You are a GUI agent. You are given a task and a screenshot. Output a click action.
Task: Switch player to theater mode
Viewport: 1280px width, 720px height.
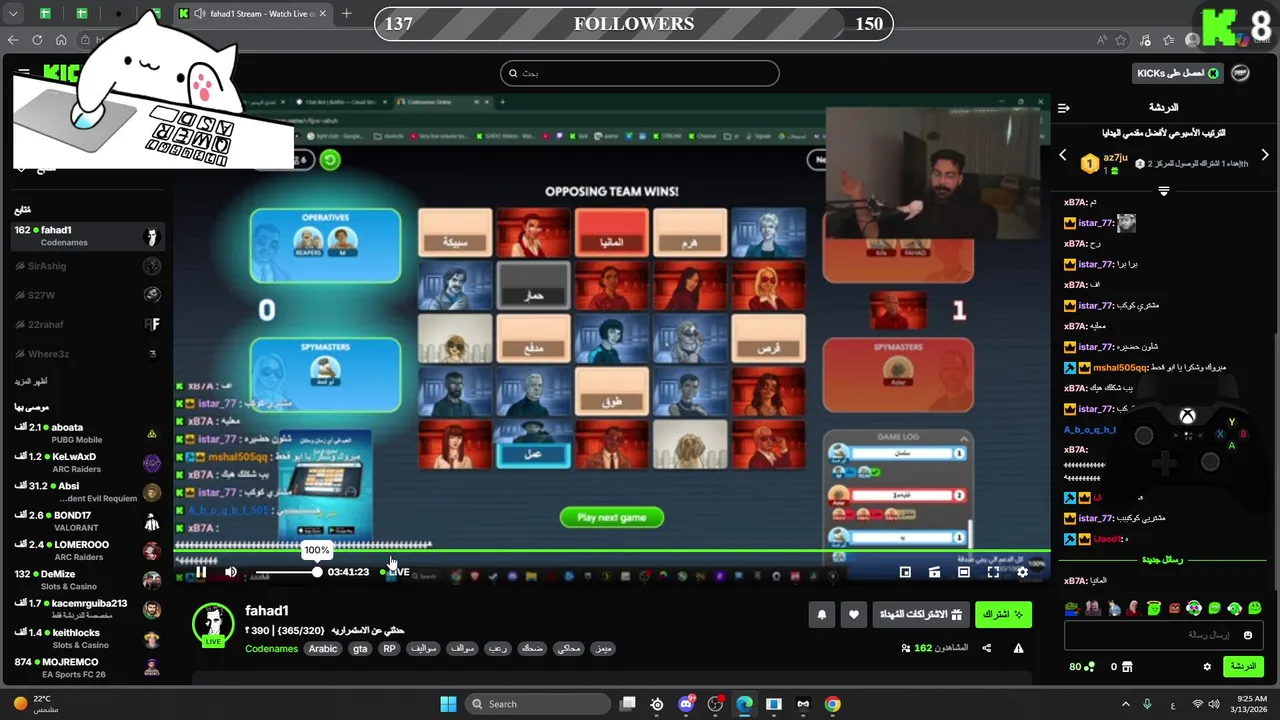click(964, 572)
